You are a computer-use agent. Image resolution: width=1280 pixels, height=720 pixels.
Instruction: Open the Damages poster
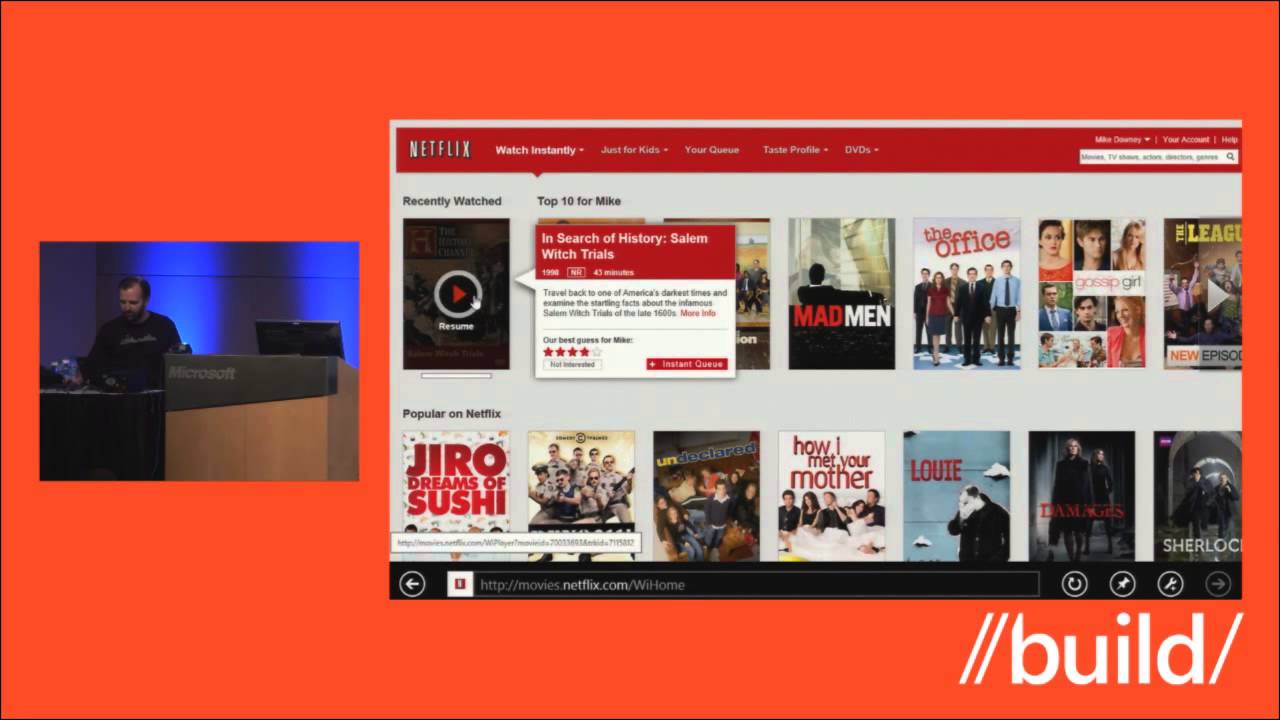[1082, 496]
